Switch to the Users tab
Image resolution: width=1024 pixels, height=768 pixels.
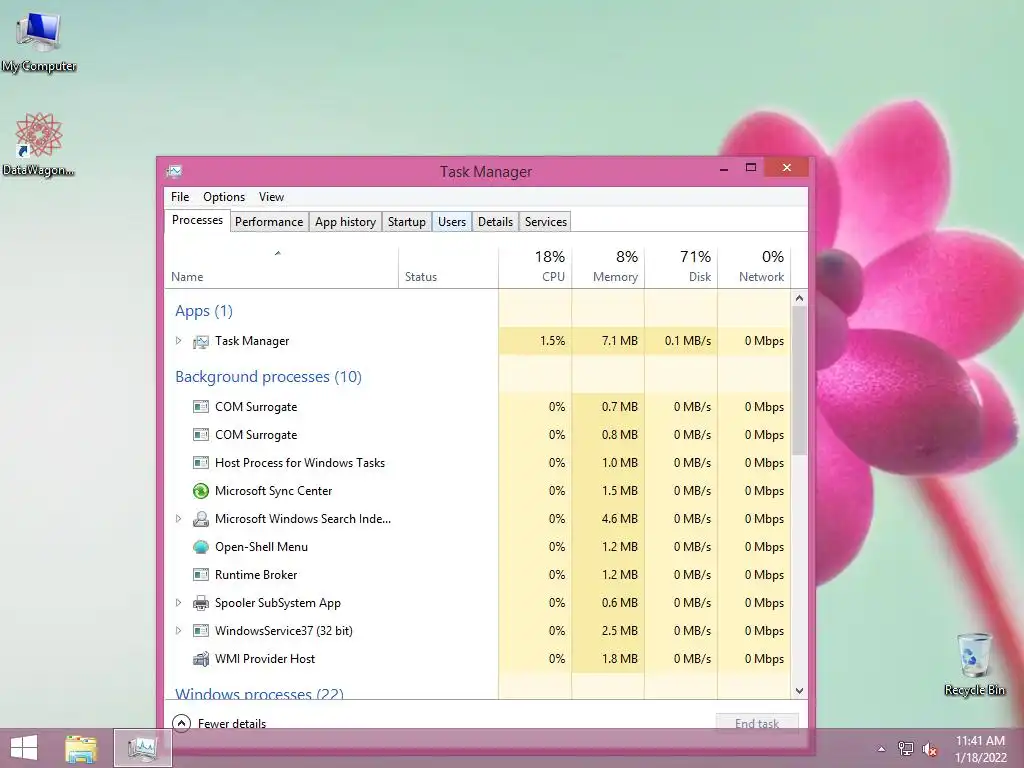(x=452, y=222)
